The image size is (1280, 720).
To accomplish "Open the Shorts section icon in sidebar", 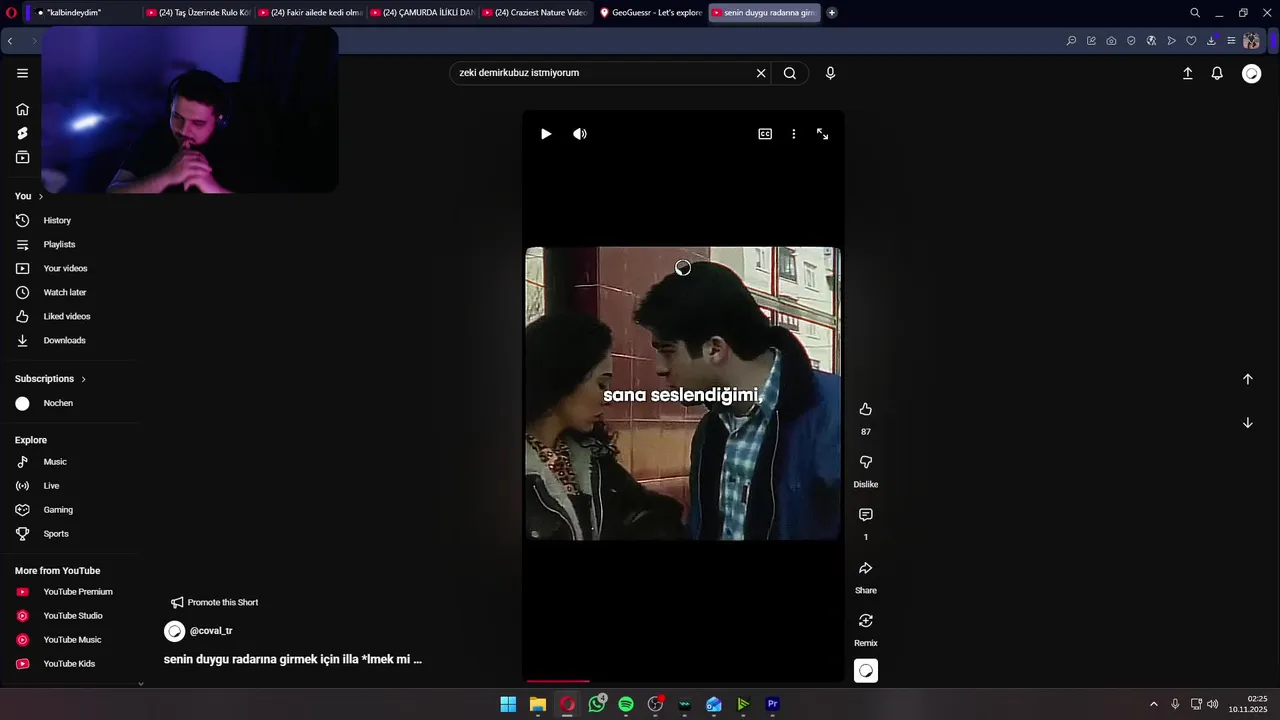I will 22,133.
